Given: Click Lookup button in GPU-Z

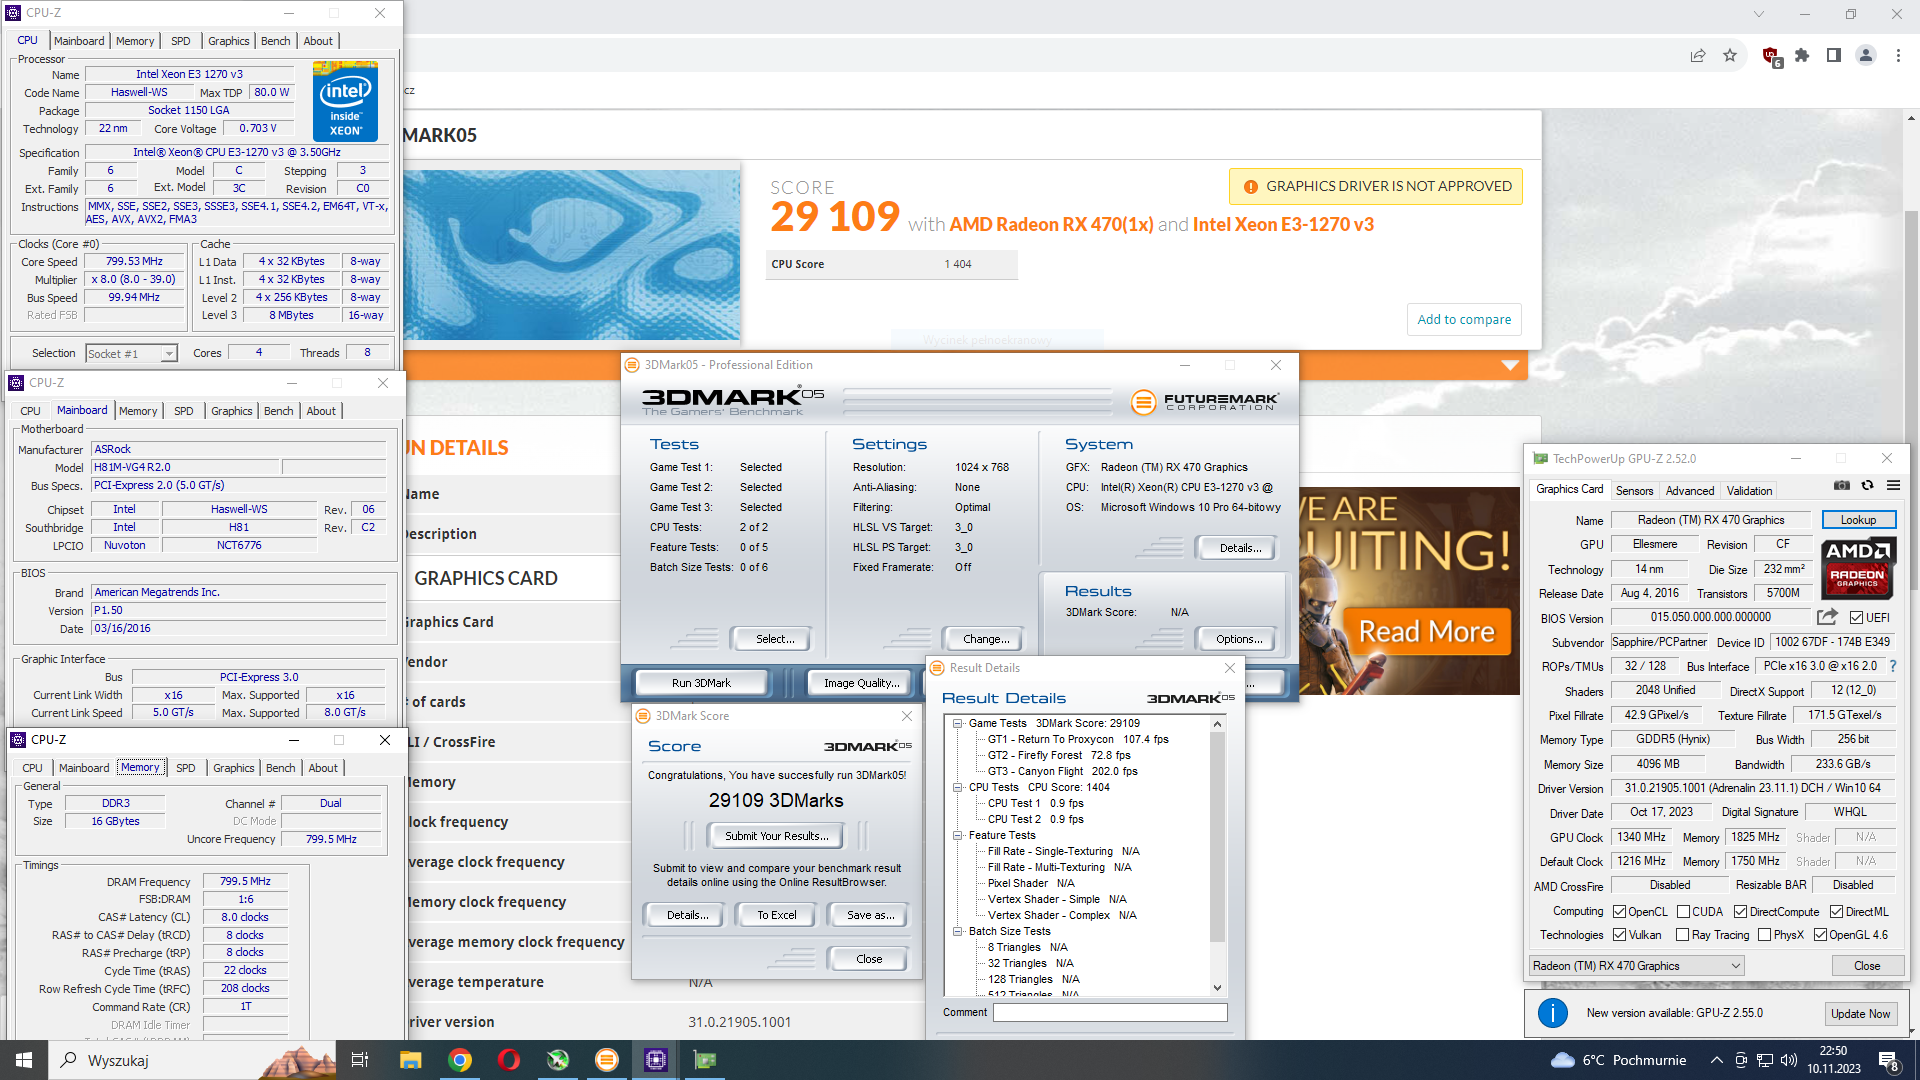Looking at the screenshot, I should [1858, 520].
